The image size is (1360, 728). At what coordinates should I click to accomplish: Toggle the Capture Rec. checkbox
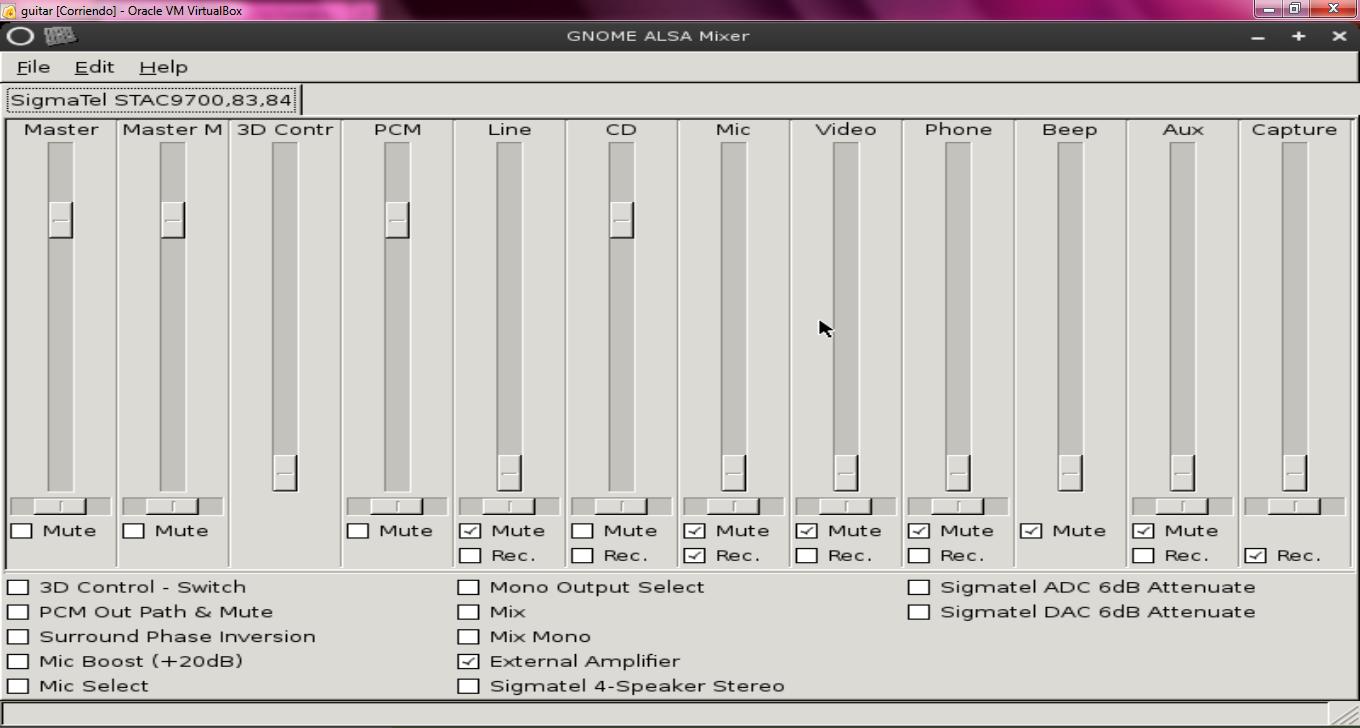click(x=1255, y=556)
